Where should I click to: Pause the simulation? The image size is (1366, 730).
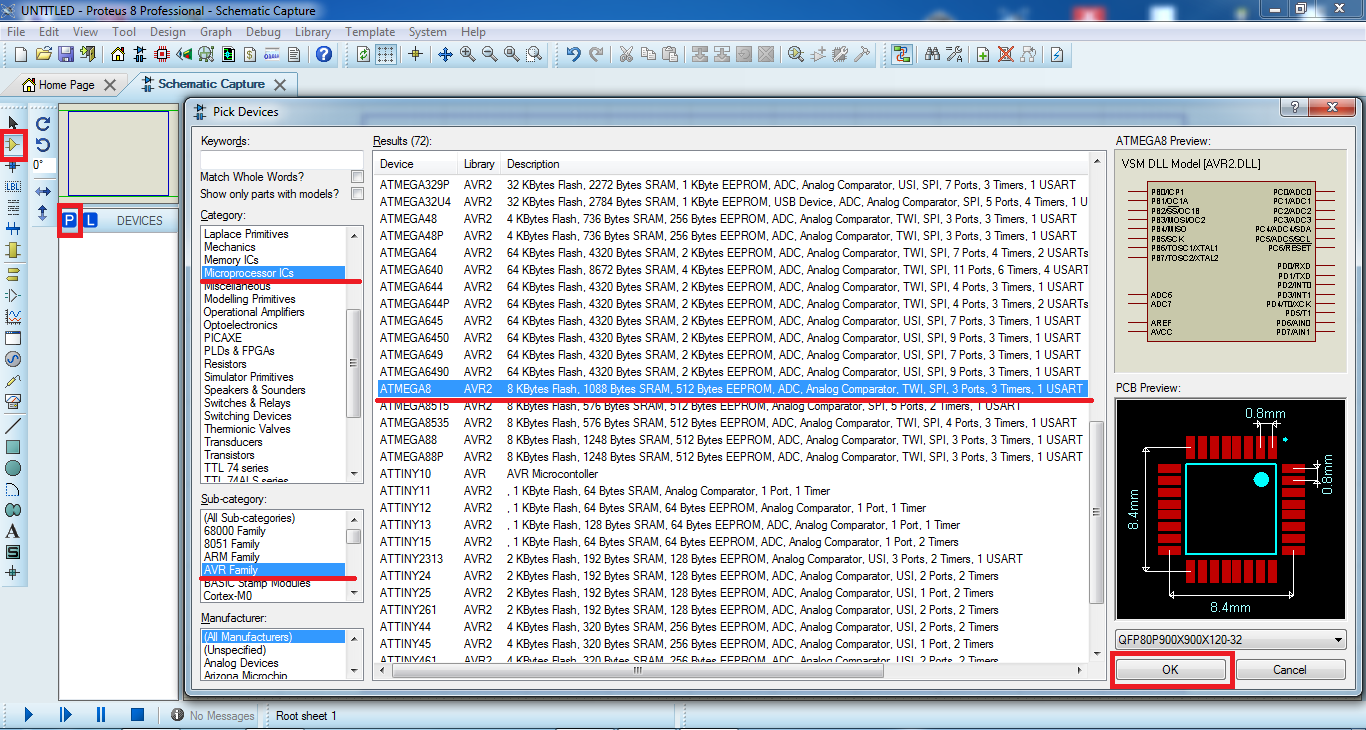pos(101,714)
